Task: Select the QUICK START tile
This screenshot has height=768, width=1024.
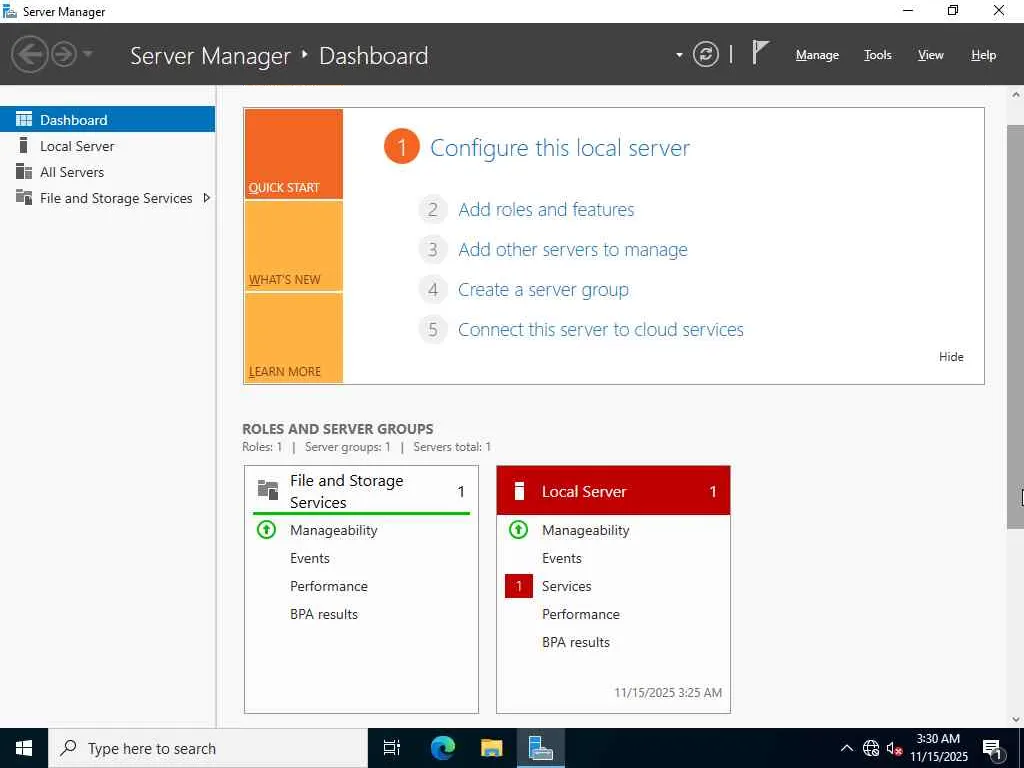Action: click(293, 154)
